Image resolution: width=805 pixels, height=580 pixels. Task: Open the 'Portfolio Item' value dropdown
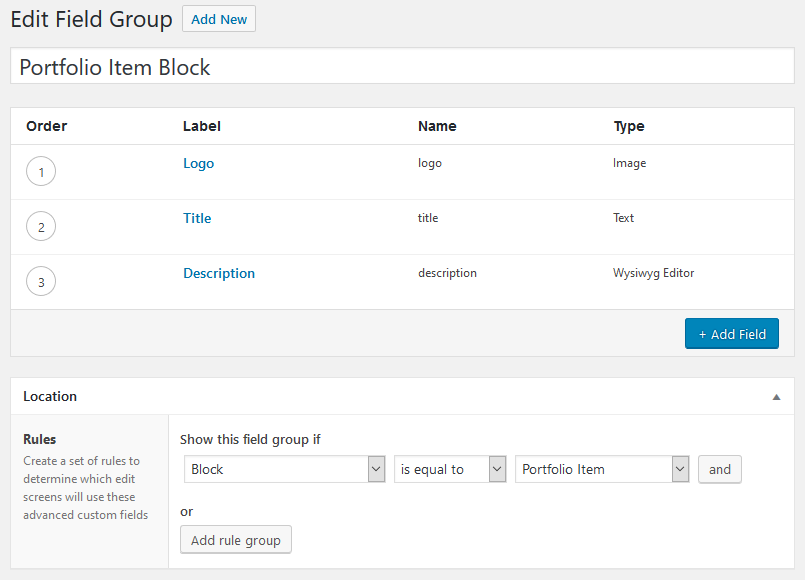602,469
